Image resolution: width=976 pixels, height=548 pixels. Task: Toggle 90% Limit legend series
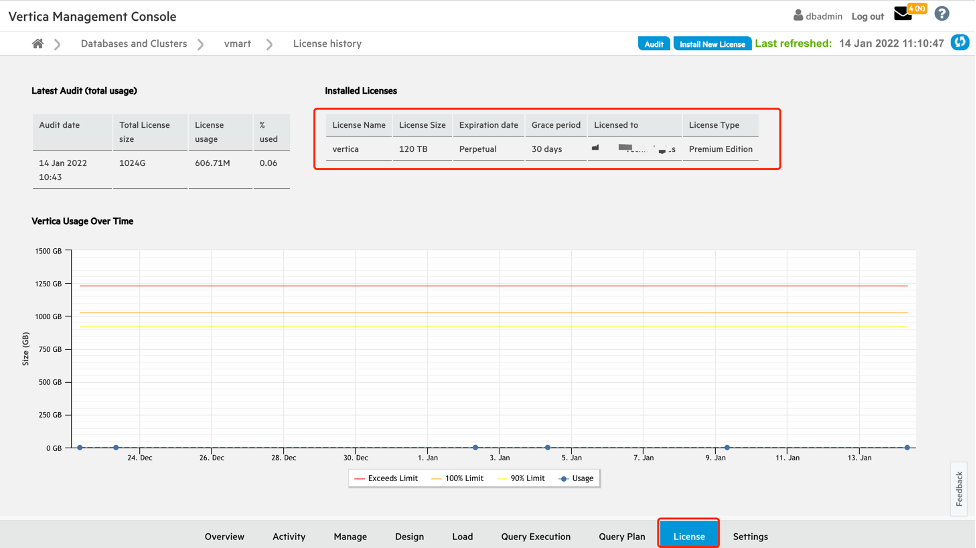[521, 478]
